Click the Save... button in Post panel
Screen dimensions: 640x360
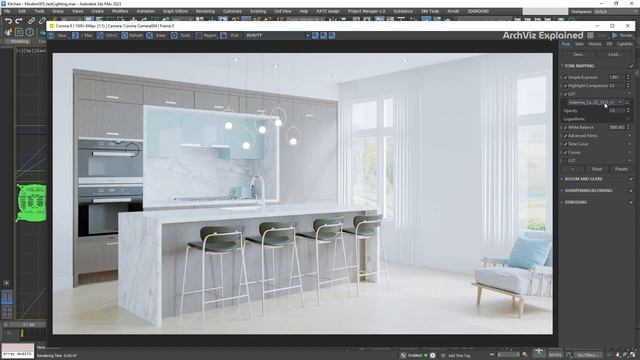click(x=579, y=54)
